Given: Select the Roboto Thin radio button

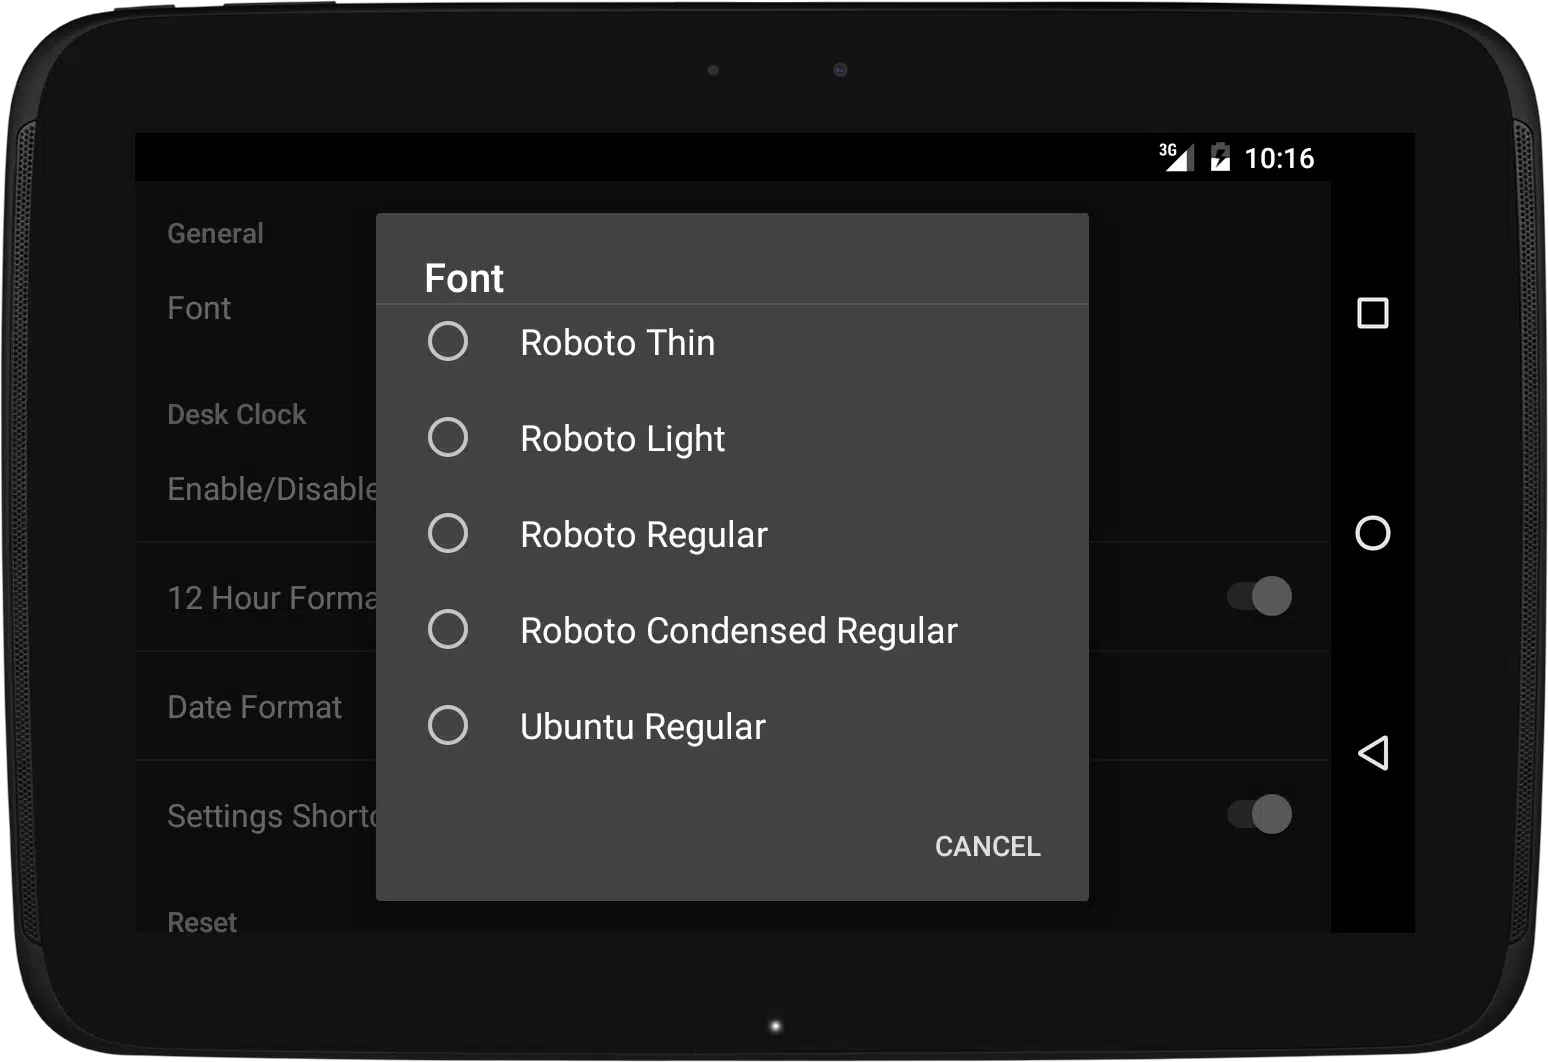Looking at the screenshot, I should click(x=447, y=342).
